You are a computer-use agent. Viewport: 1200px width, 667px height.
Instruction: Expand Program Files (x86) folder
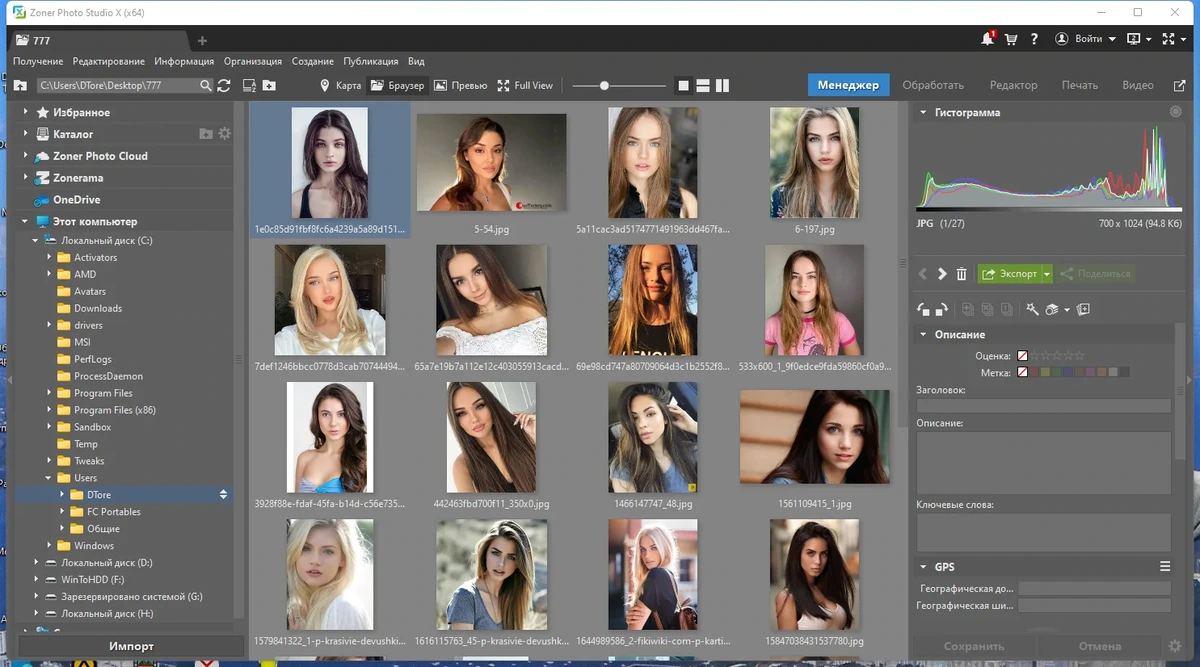pyautogui.click(x=49, y=410)
